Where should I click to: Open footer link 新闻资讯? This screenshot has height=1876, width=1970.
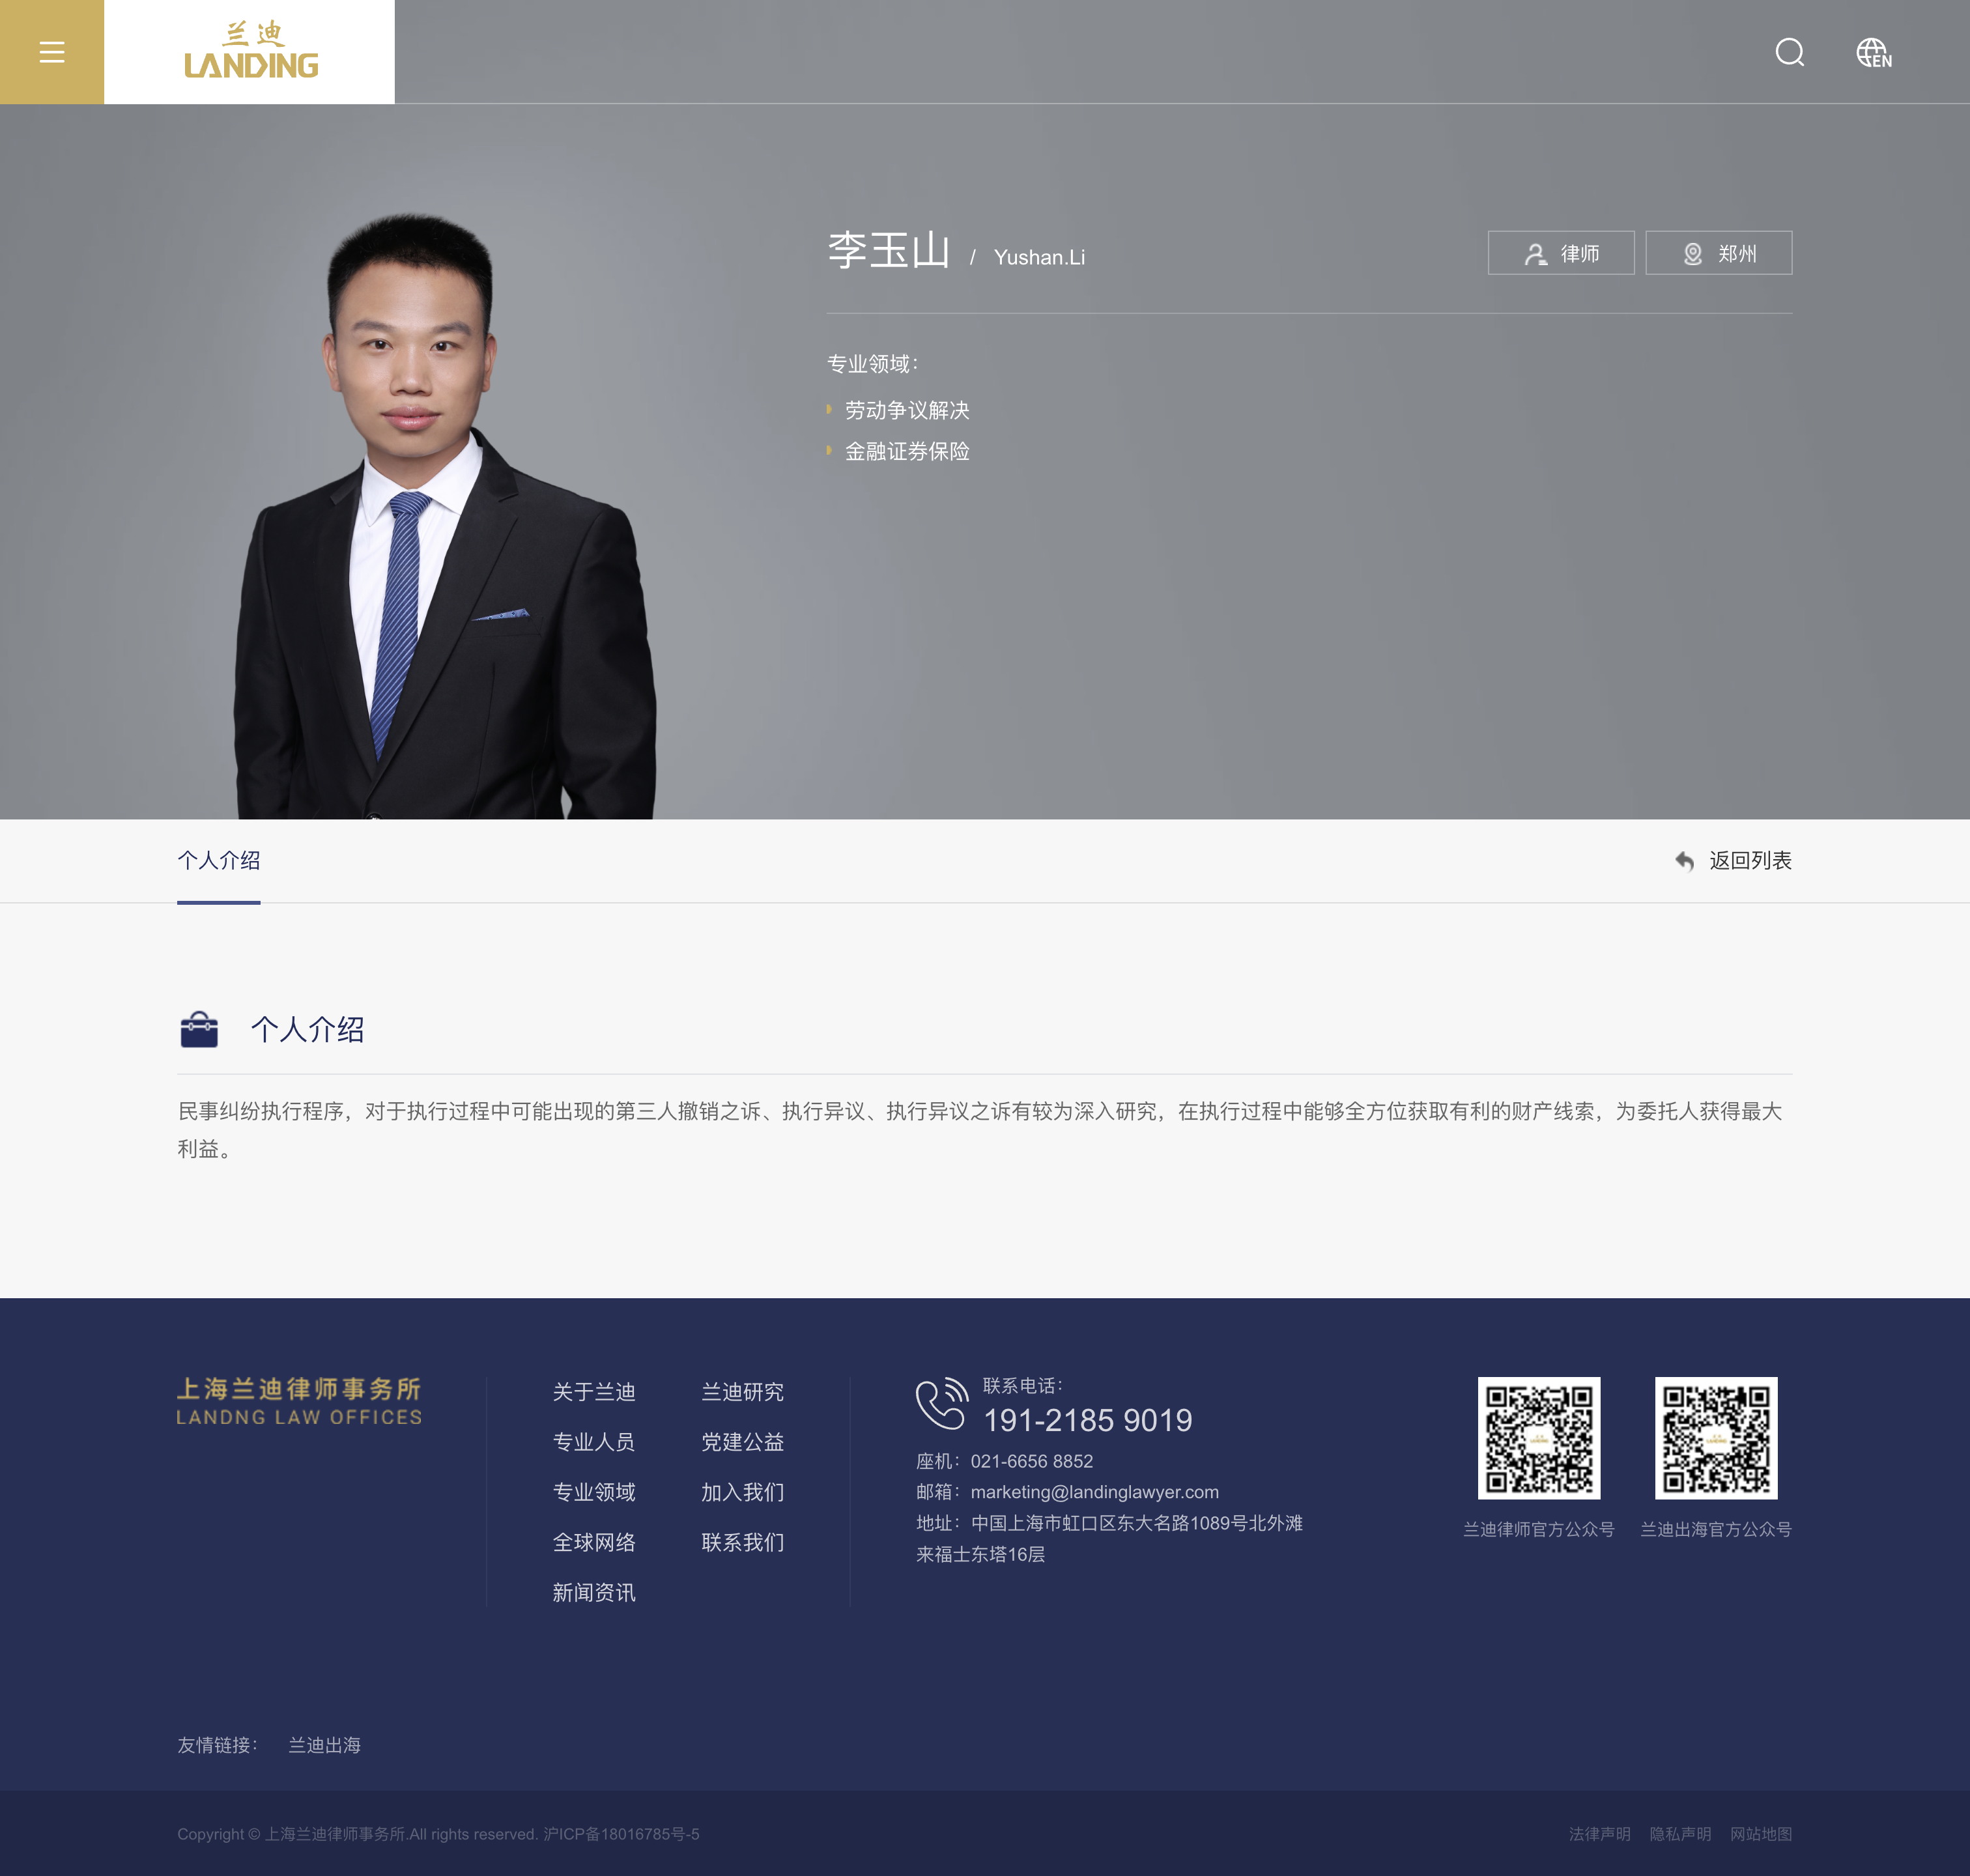(594, 1592)
